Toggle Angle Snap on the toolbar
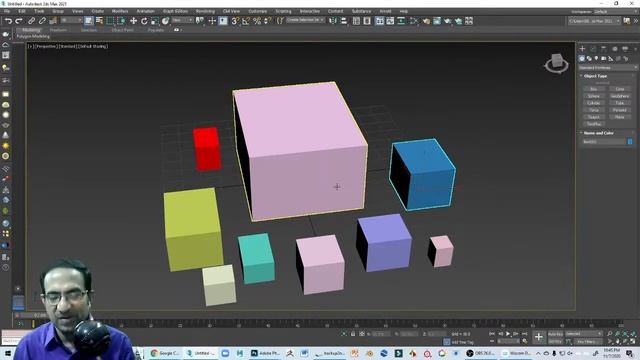Viewport: 640px width, 360px height. click(x=246, y=21)
